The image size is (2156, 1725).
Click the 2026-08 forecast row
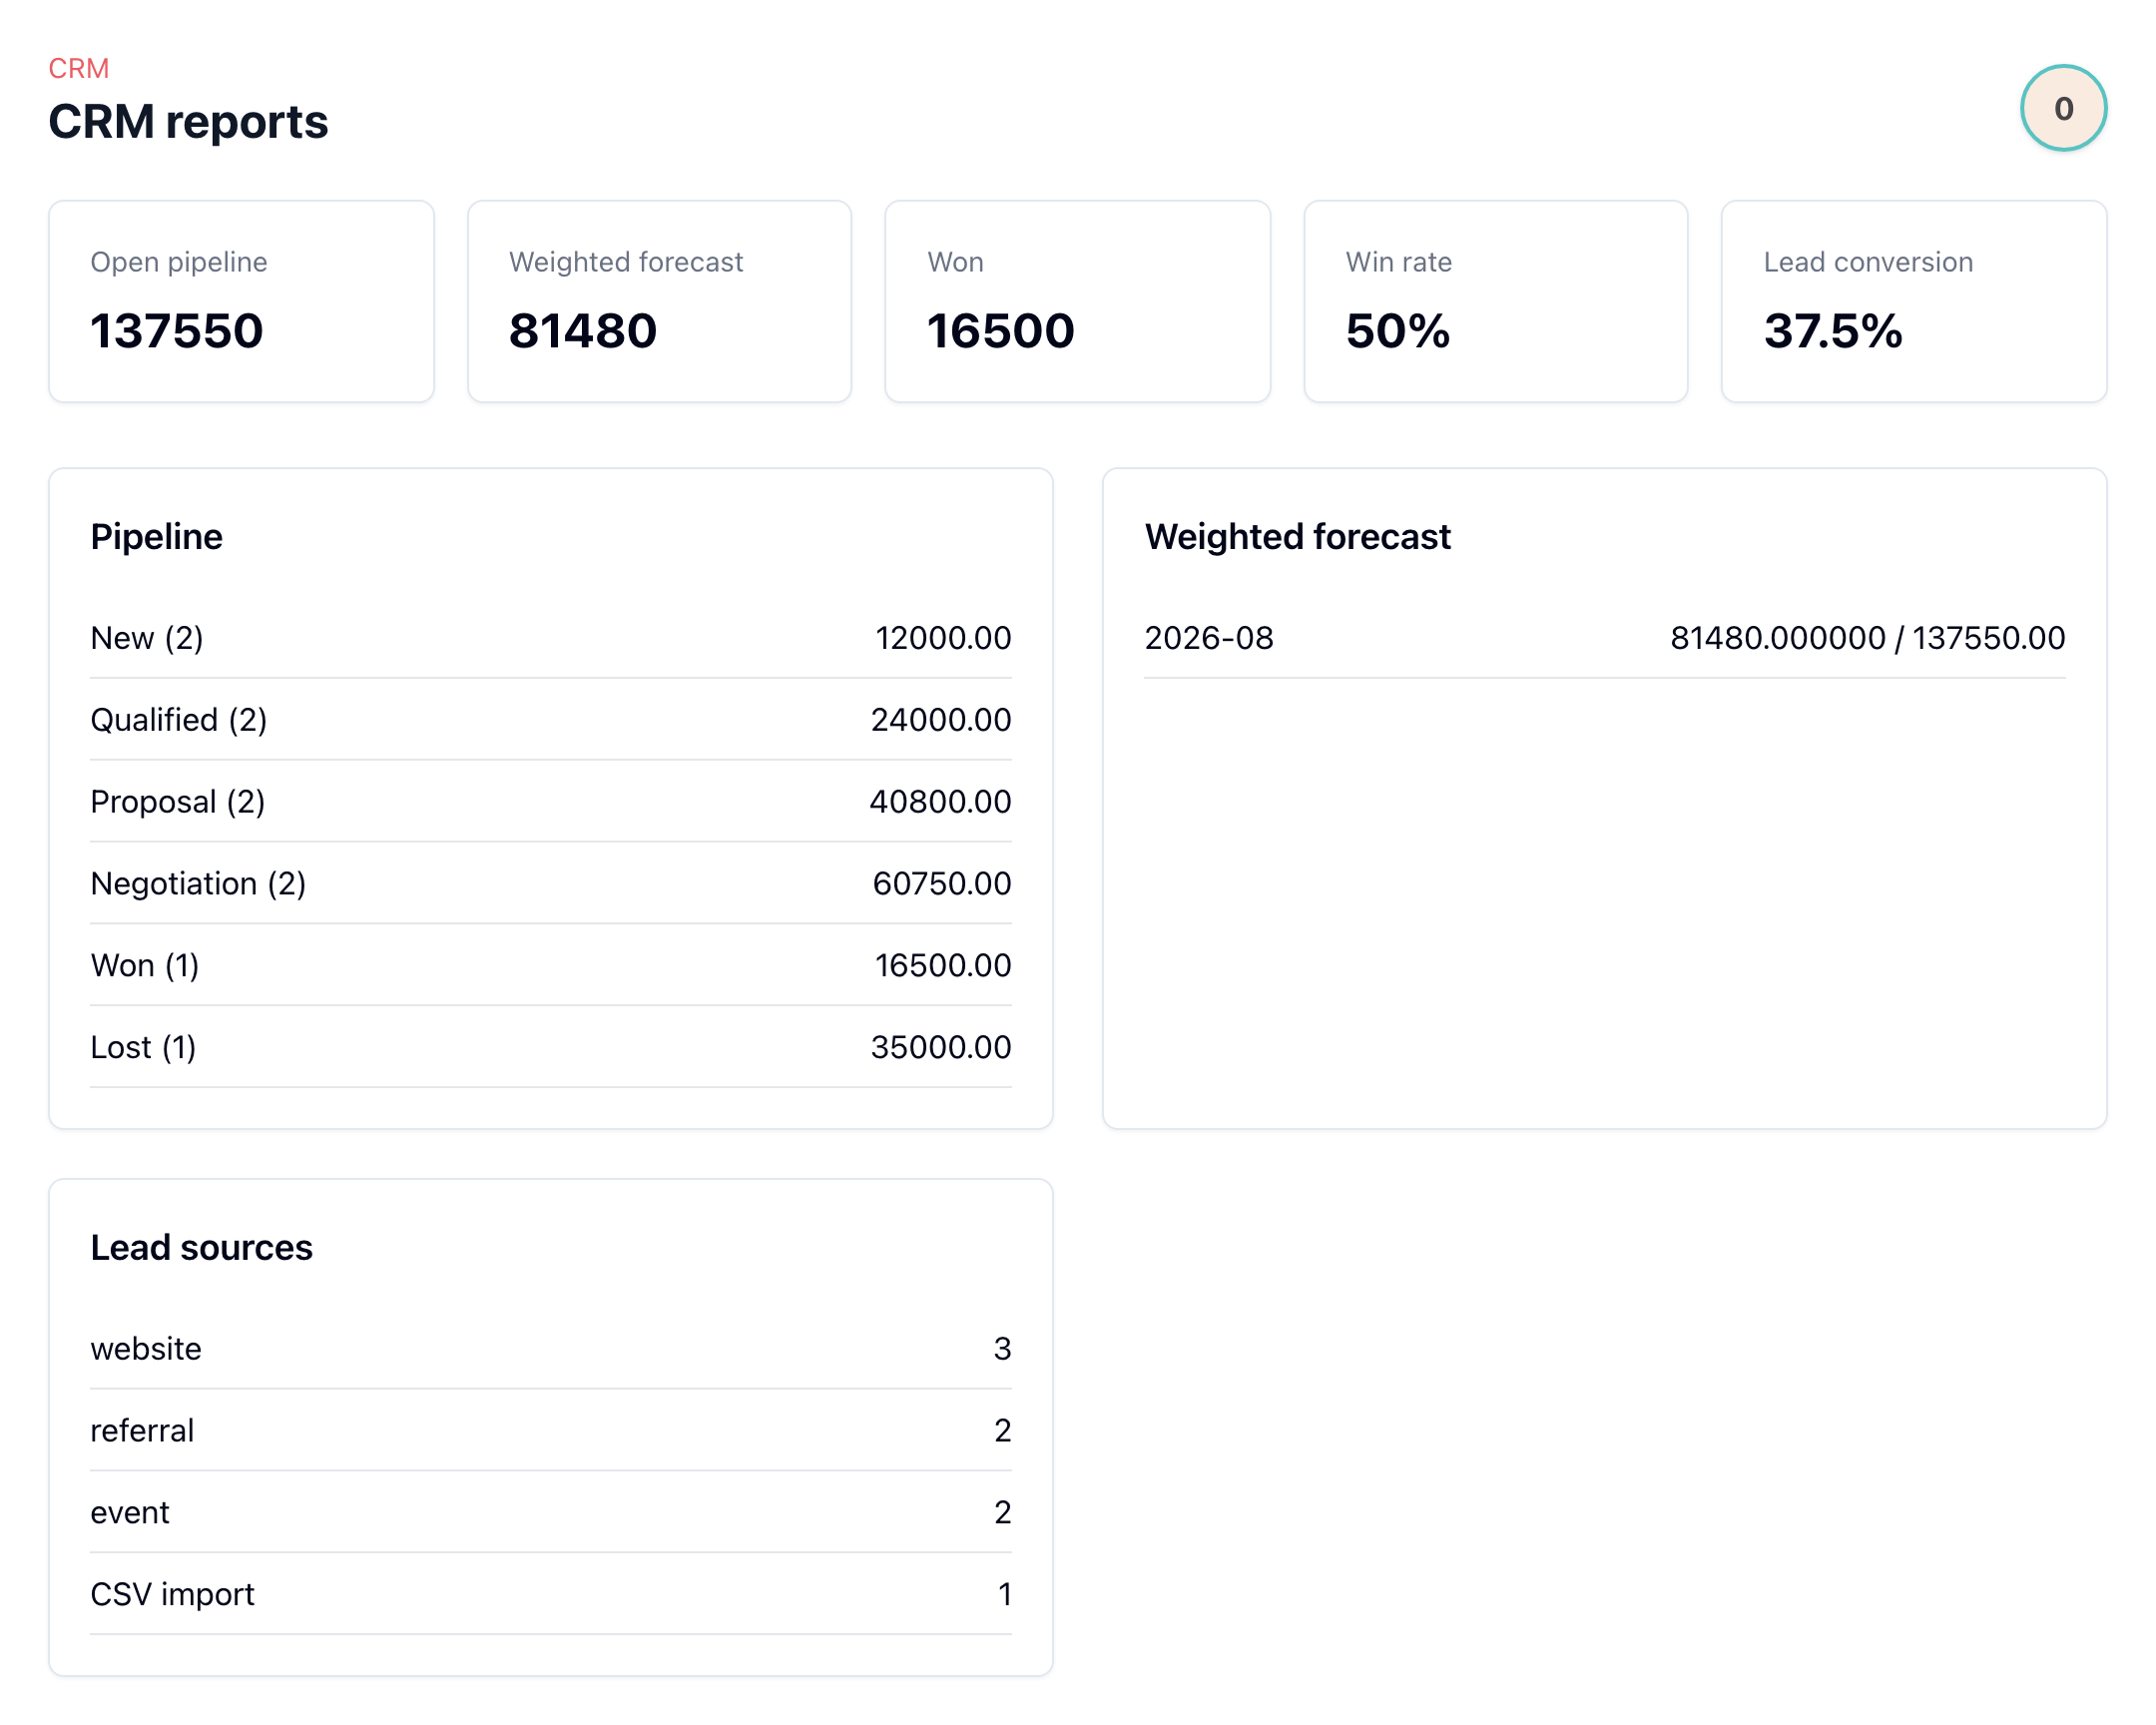tap(1604, 638)
